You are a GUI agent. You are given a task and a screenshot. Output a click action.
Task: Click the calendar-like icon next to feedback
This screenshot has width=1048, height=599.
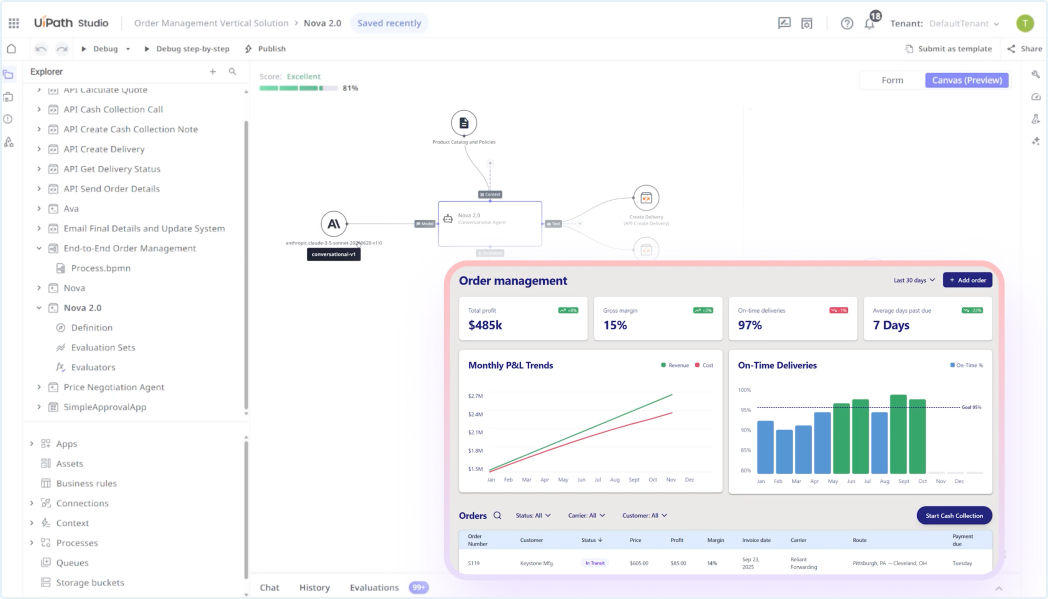(x=807, y=23)
